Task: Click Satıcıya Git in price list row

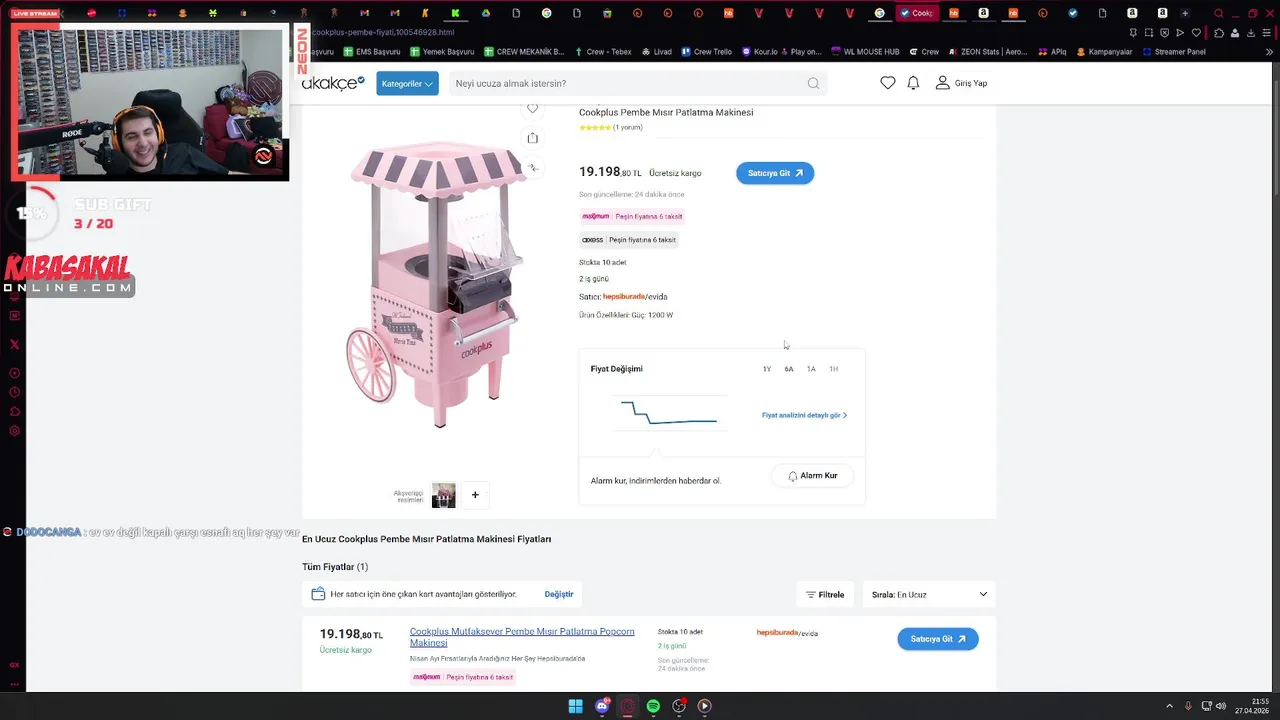Action: click(937, 639)
